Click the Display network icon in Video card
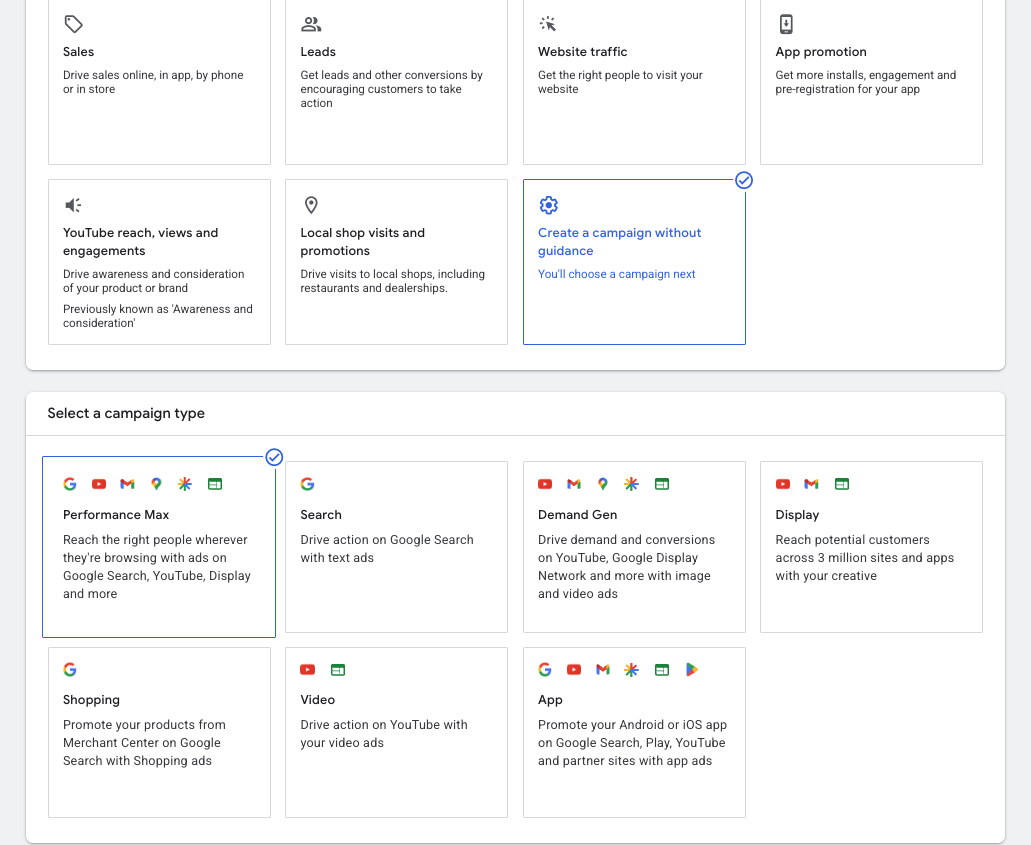1031x845 pixels. (338, 669)
